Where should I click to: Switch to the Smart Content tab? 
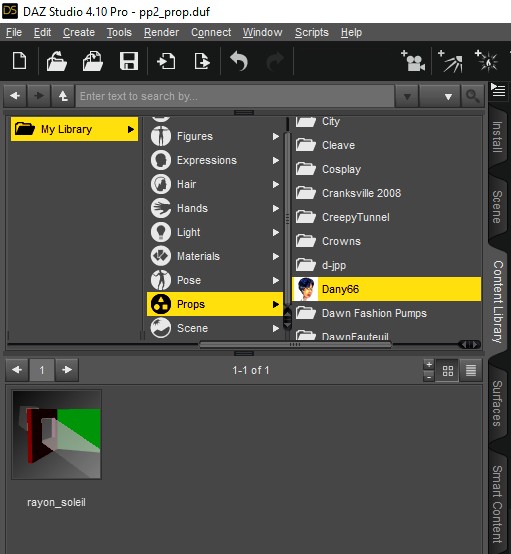[x=498, y=505]
